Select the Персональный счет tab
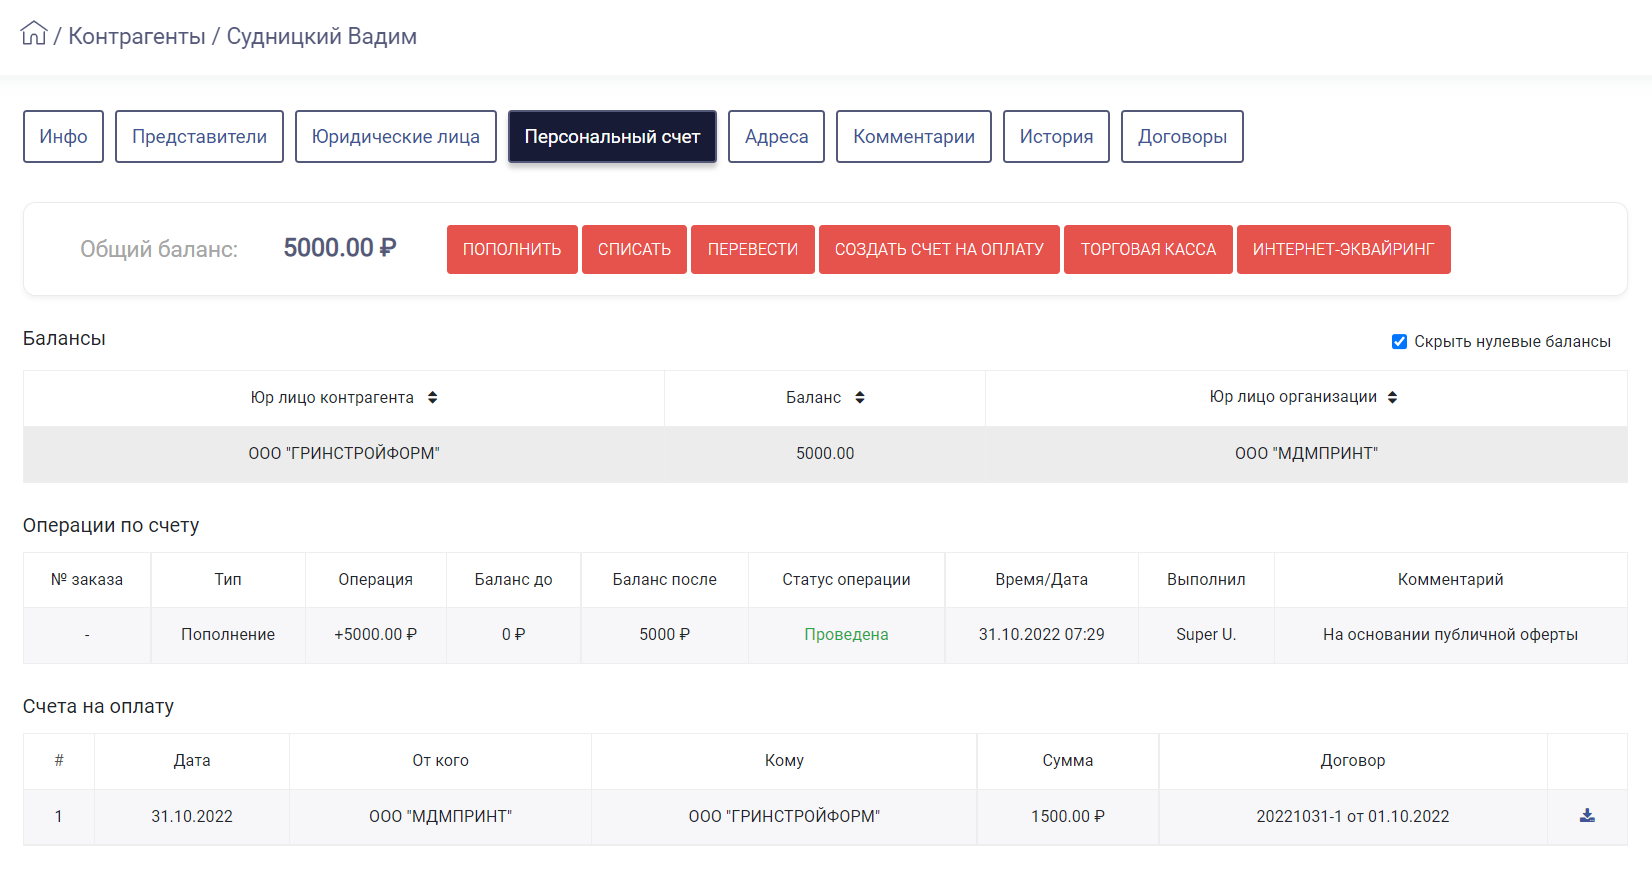Viewport: 1652px width, 874px height. click(612, 137)
